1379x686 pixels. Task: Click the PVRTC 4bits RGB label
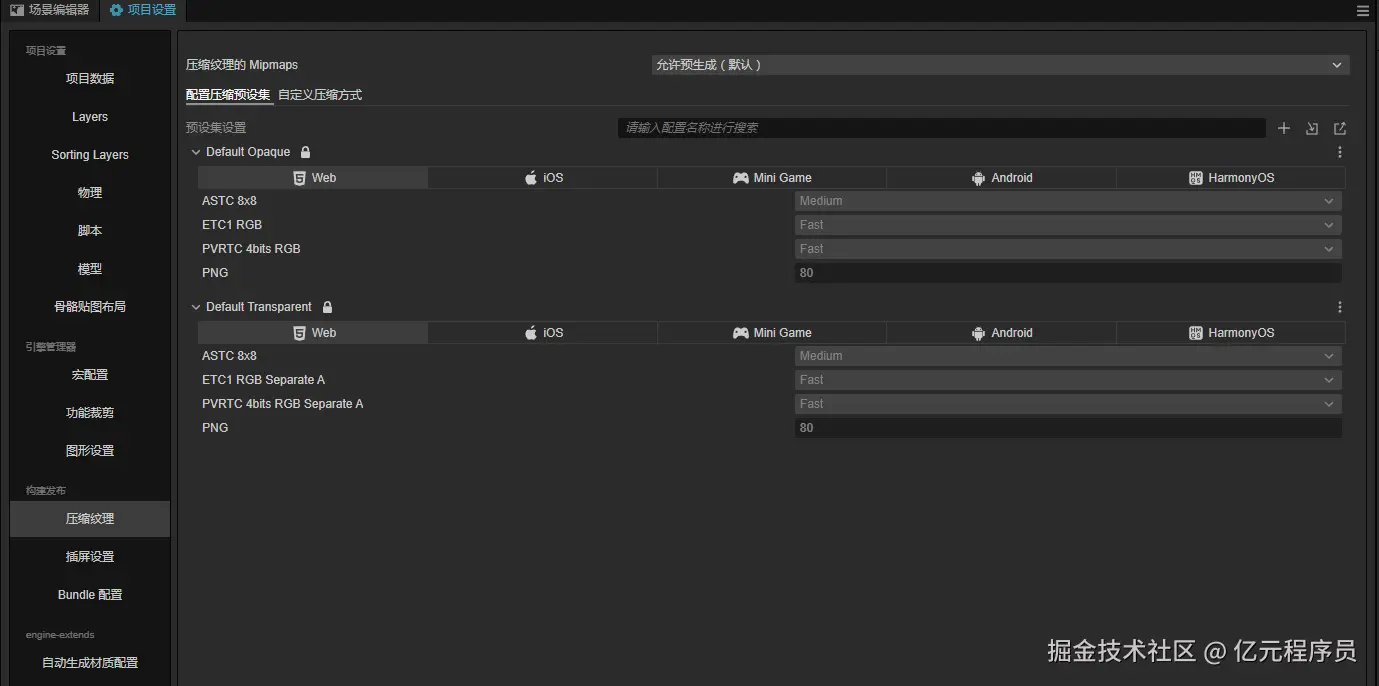click(251, 249)
